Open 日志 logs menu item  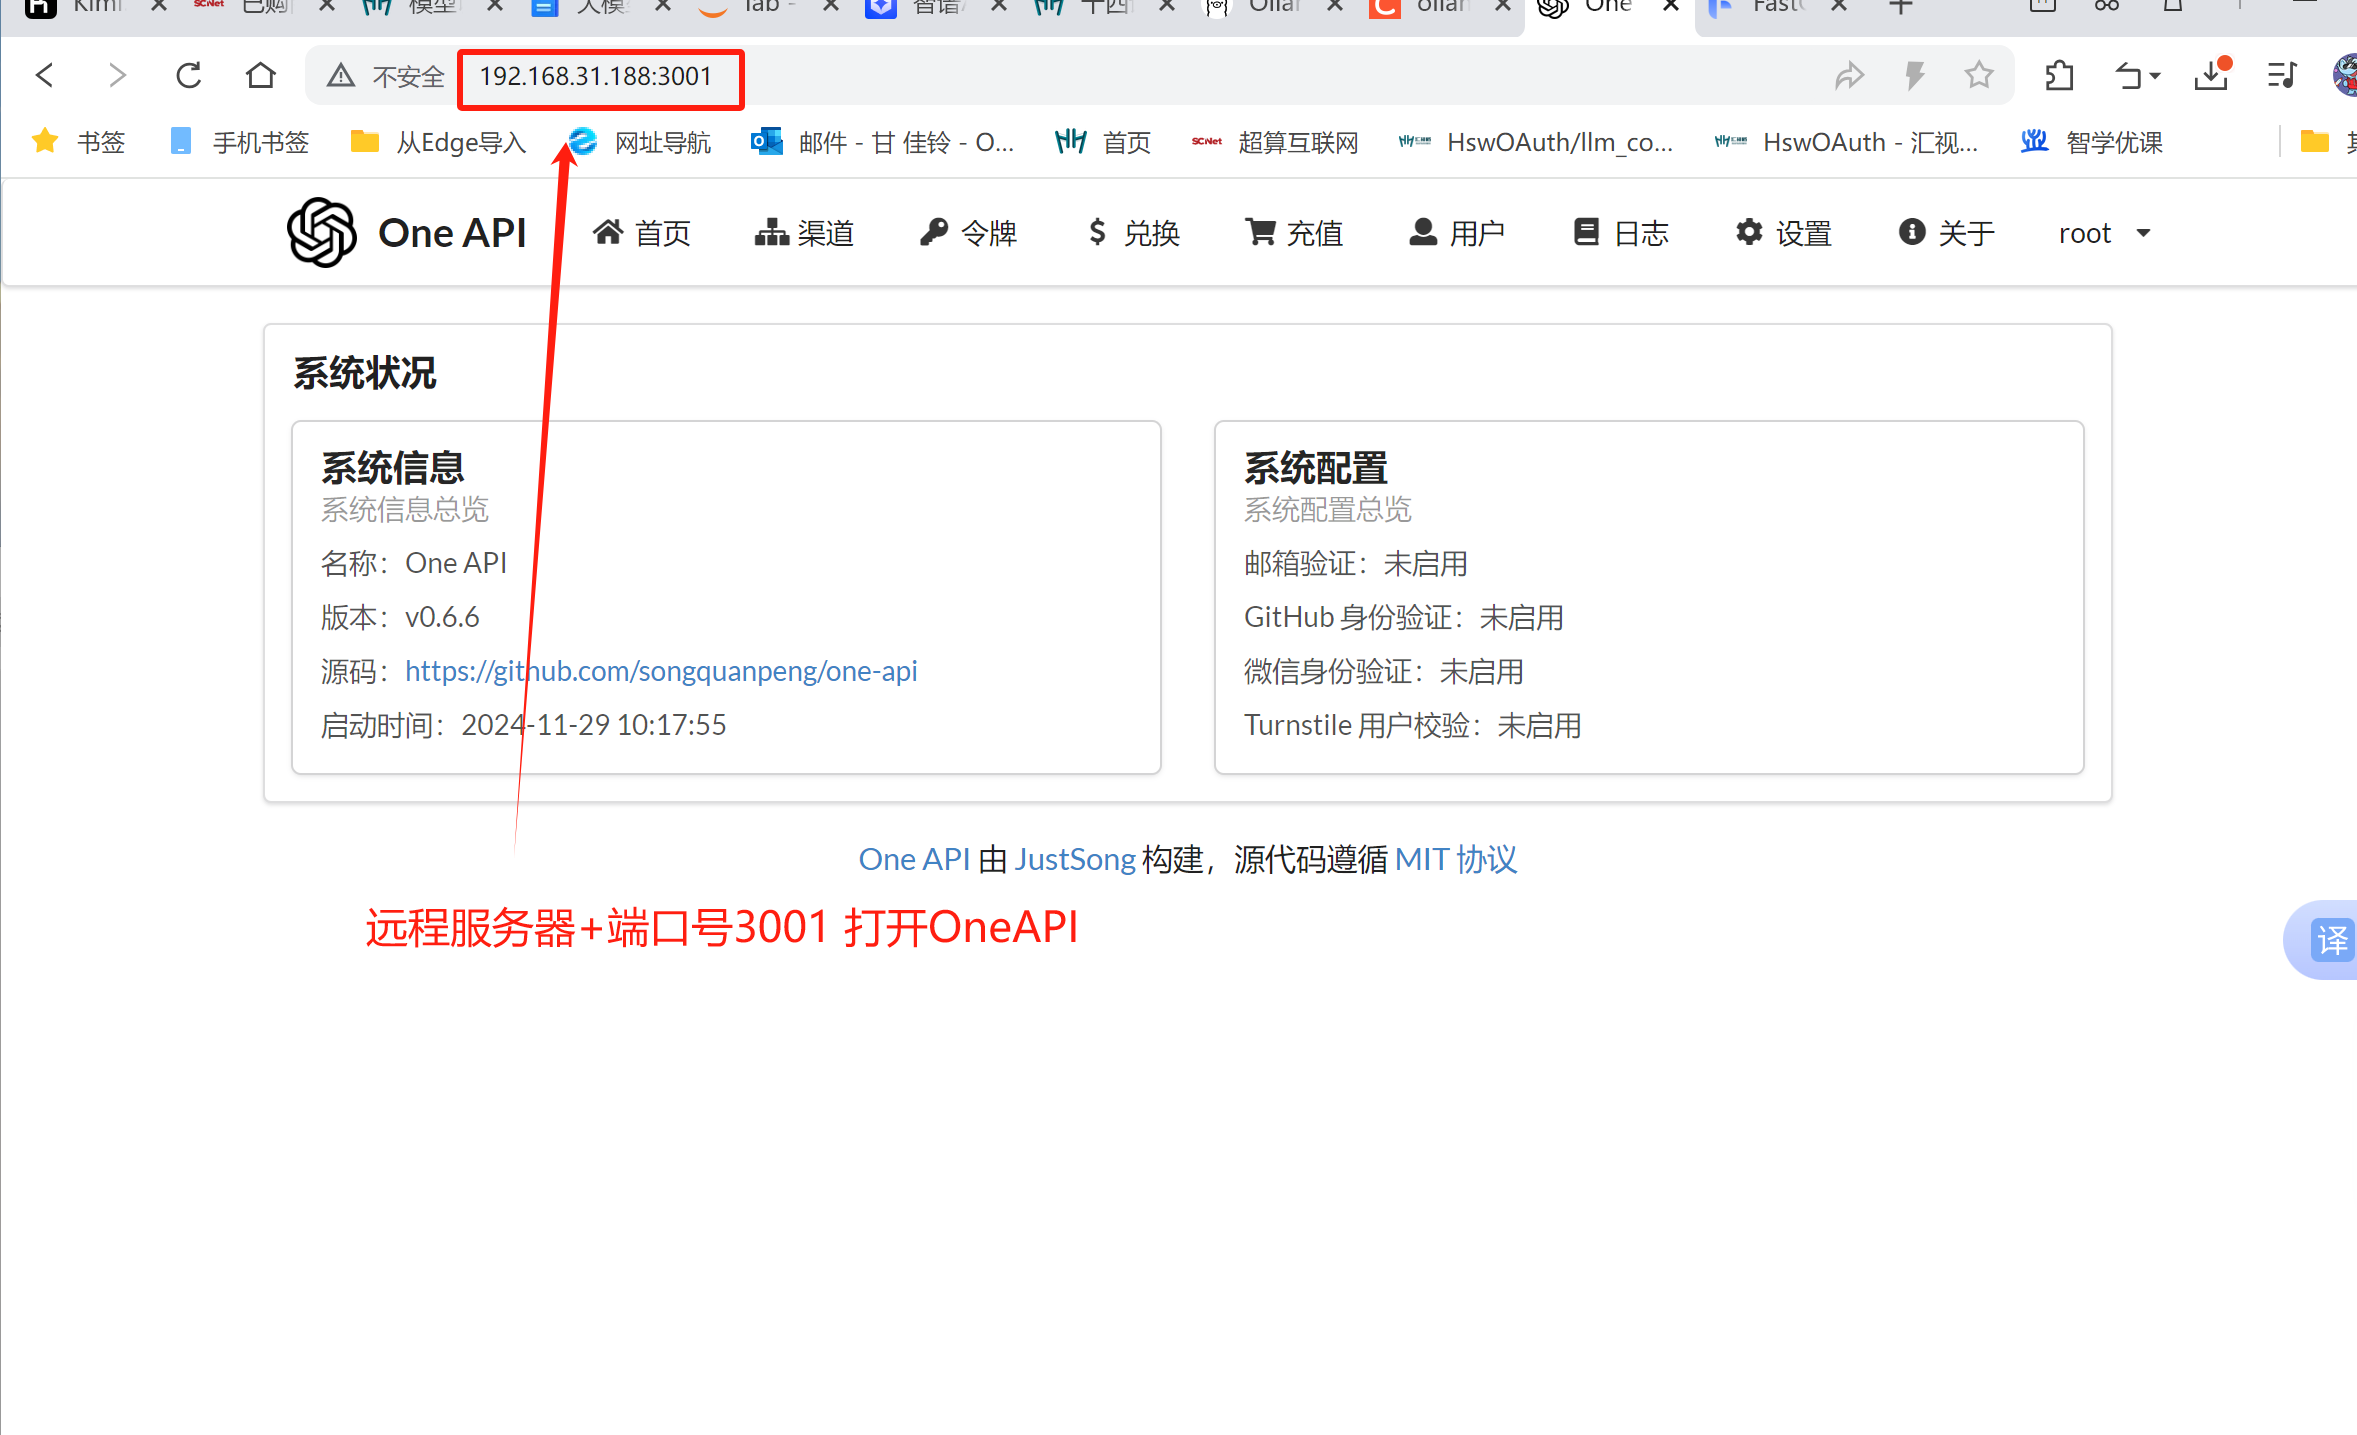[x=1621, y=233]
